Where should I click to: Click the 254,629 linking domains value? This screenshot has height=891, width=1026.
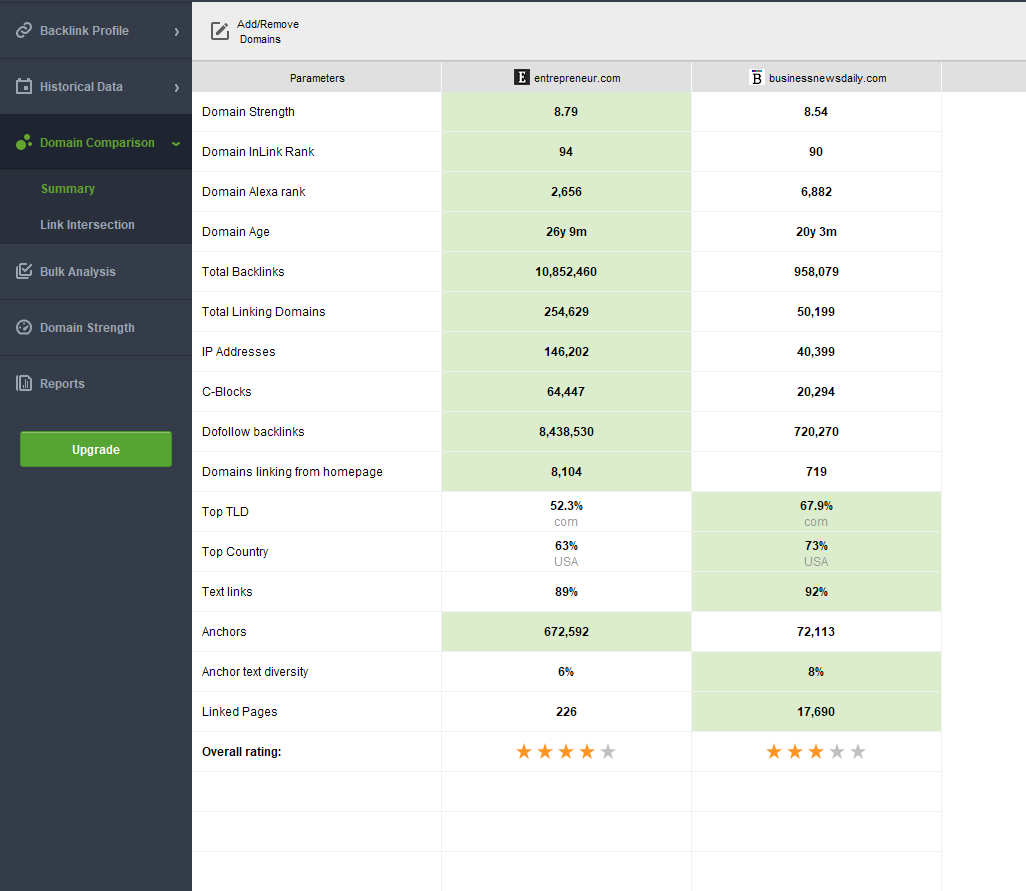click(x=566, y=311)
